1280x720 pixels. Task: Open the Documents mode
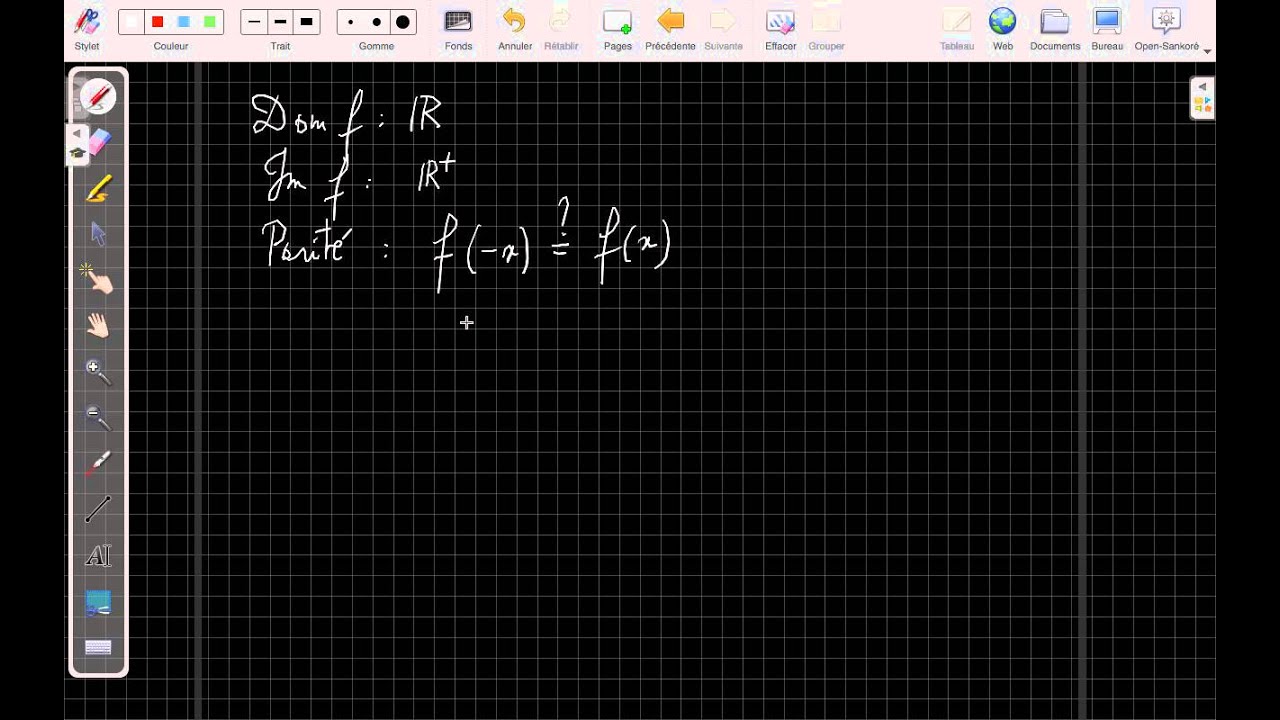point(1055,28)
